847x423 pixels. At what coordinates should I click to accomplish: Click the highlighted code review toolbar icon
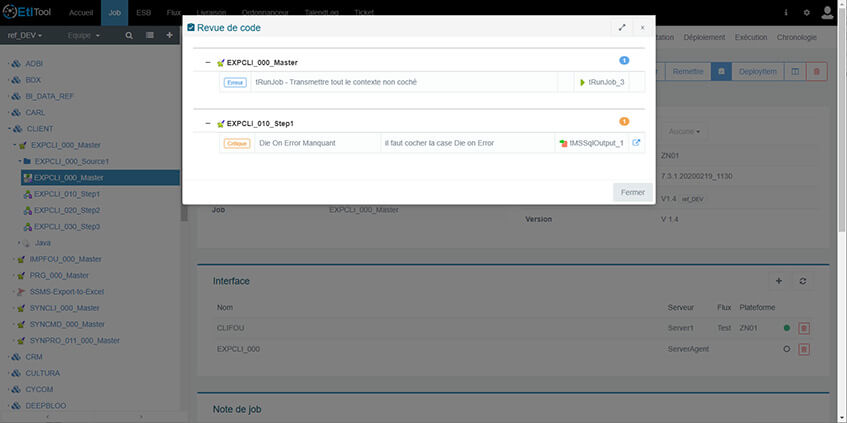[x=721, y=71]
